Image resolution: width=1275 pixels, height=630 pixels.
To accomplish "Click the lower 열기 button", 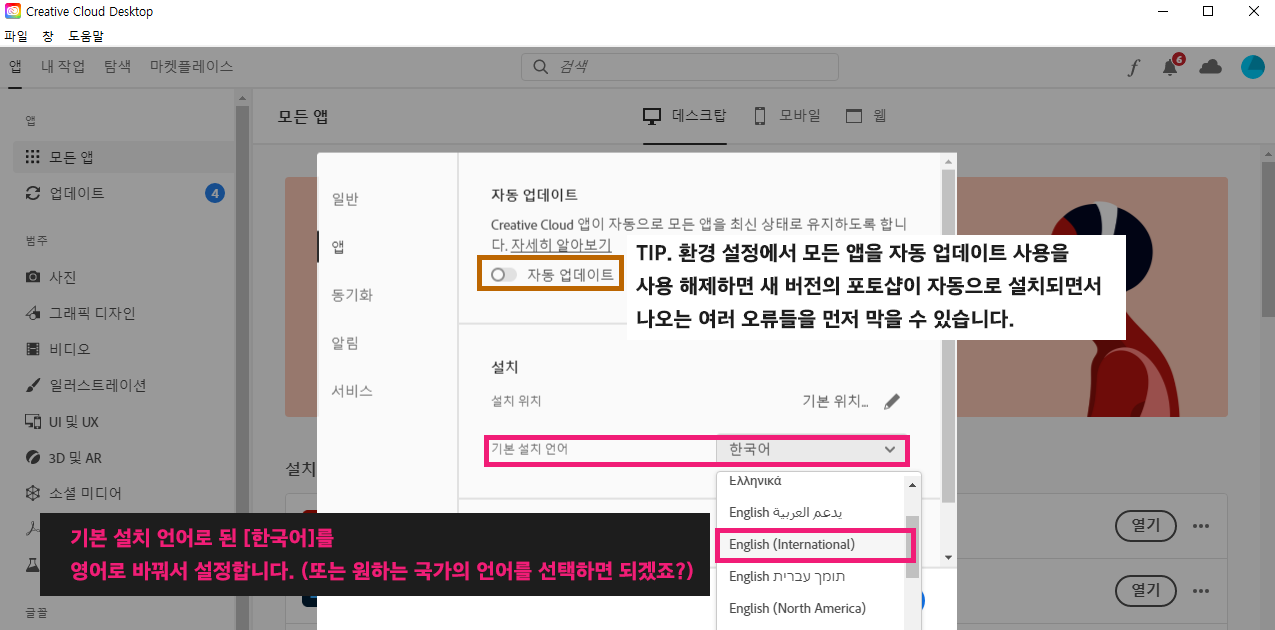I will tap(1145, 590).
